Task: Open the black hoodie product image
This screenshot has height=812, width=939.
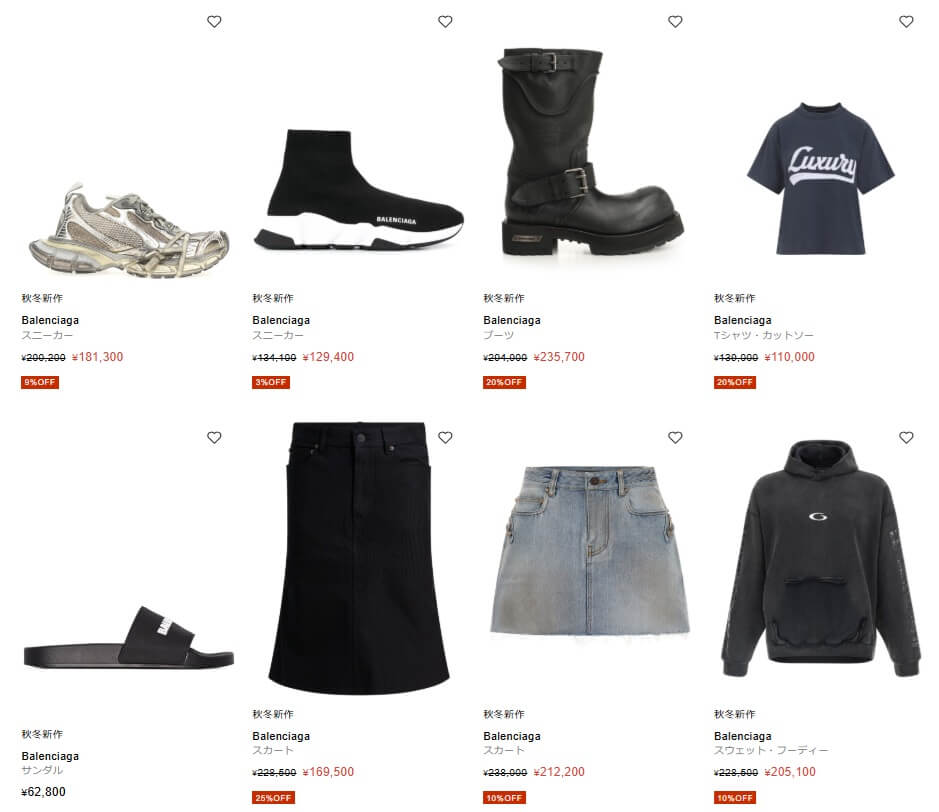Action: point(820,559)
